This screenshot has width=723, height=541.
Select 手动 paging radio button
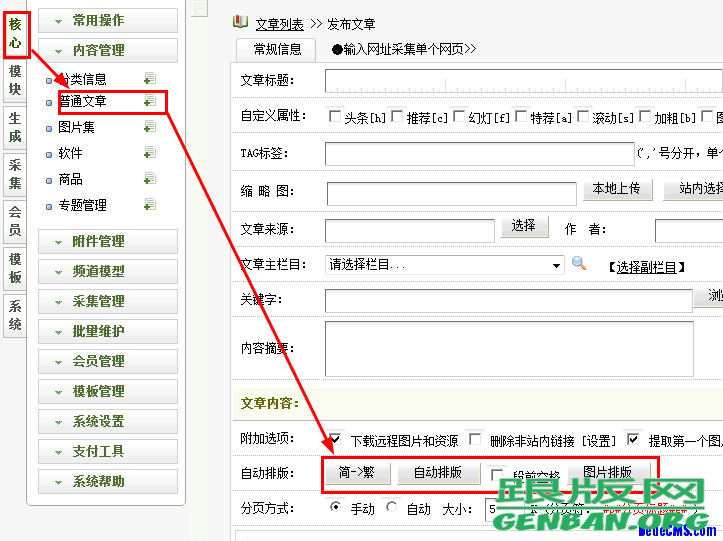pyautogui.click(x=336, y=507)
